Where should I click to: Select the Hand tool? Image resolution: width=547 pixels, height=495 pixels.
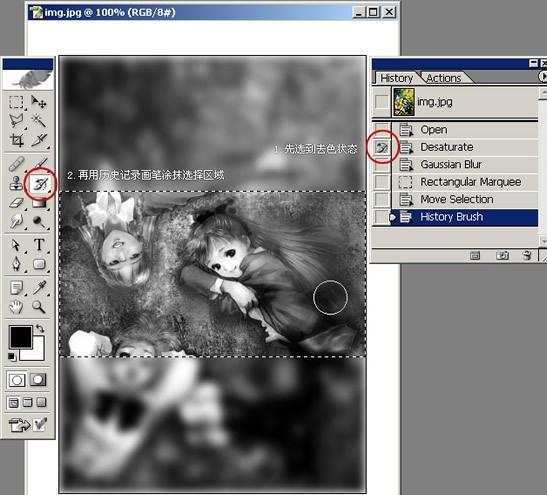[16, 307]
